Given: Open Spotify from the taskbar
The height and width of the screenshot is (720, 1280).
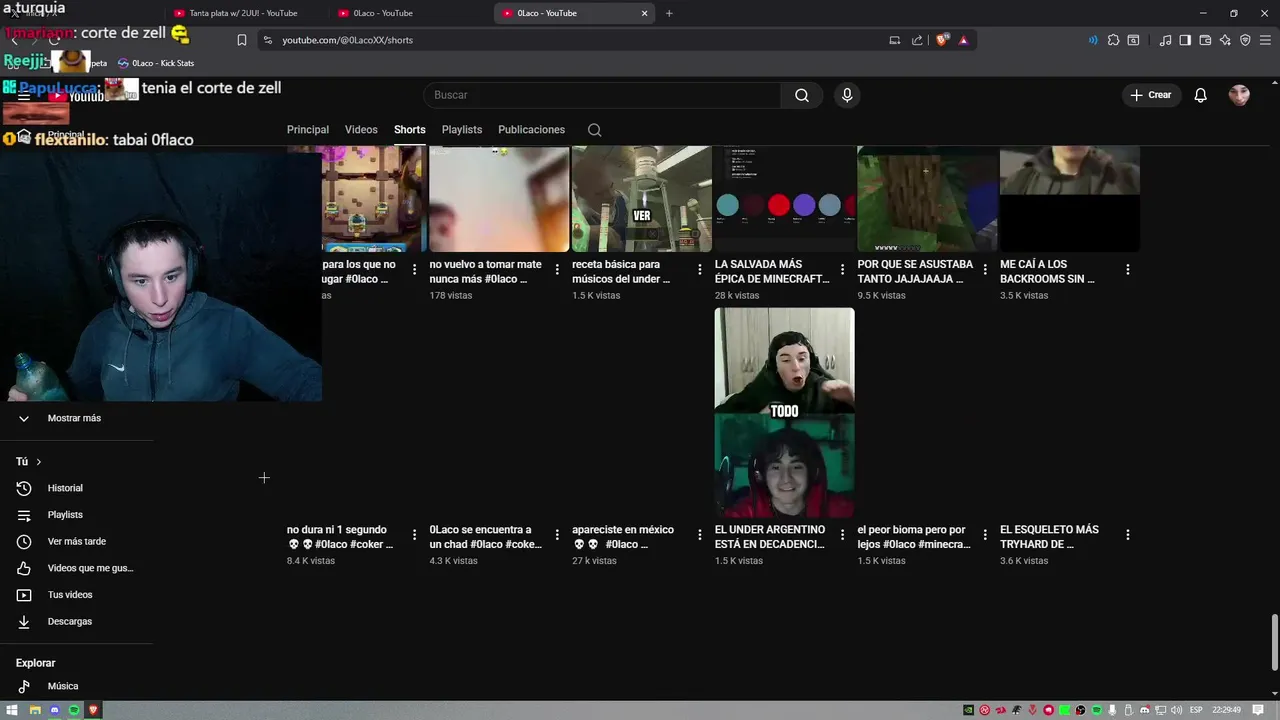Looking at the screenshot, I should [x=74, y=710].
